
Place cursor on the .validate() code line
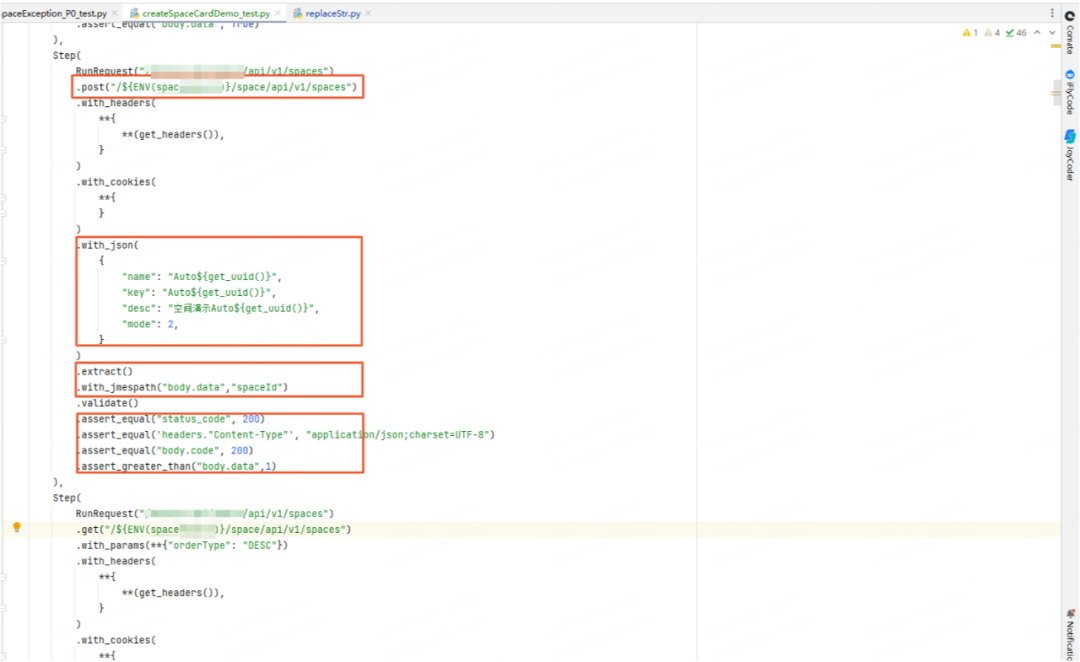click(x=107, y=403)
